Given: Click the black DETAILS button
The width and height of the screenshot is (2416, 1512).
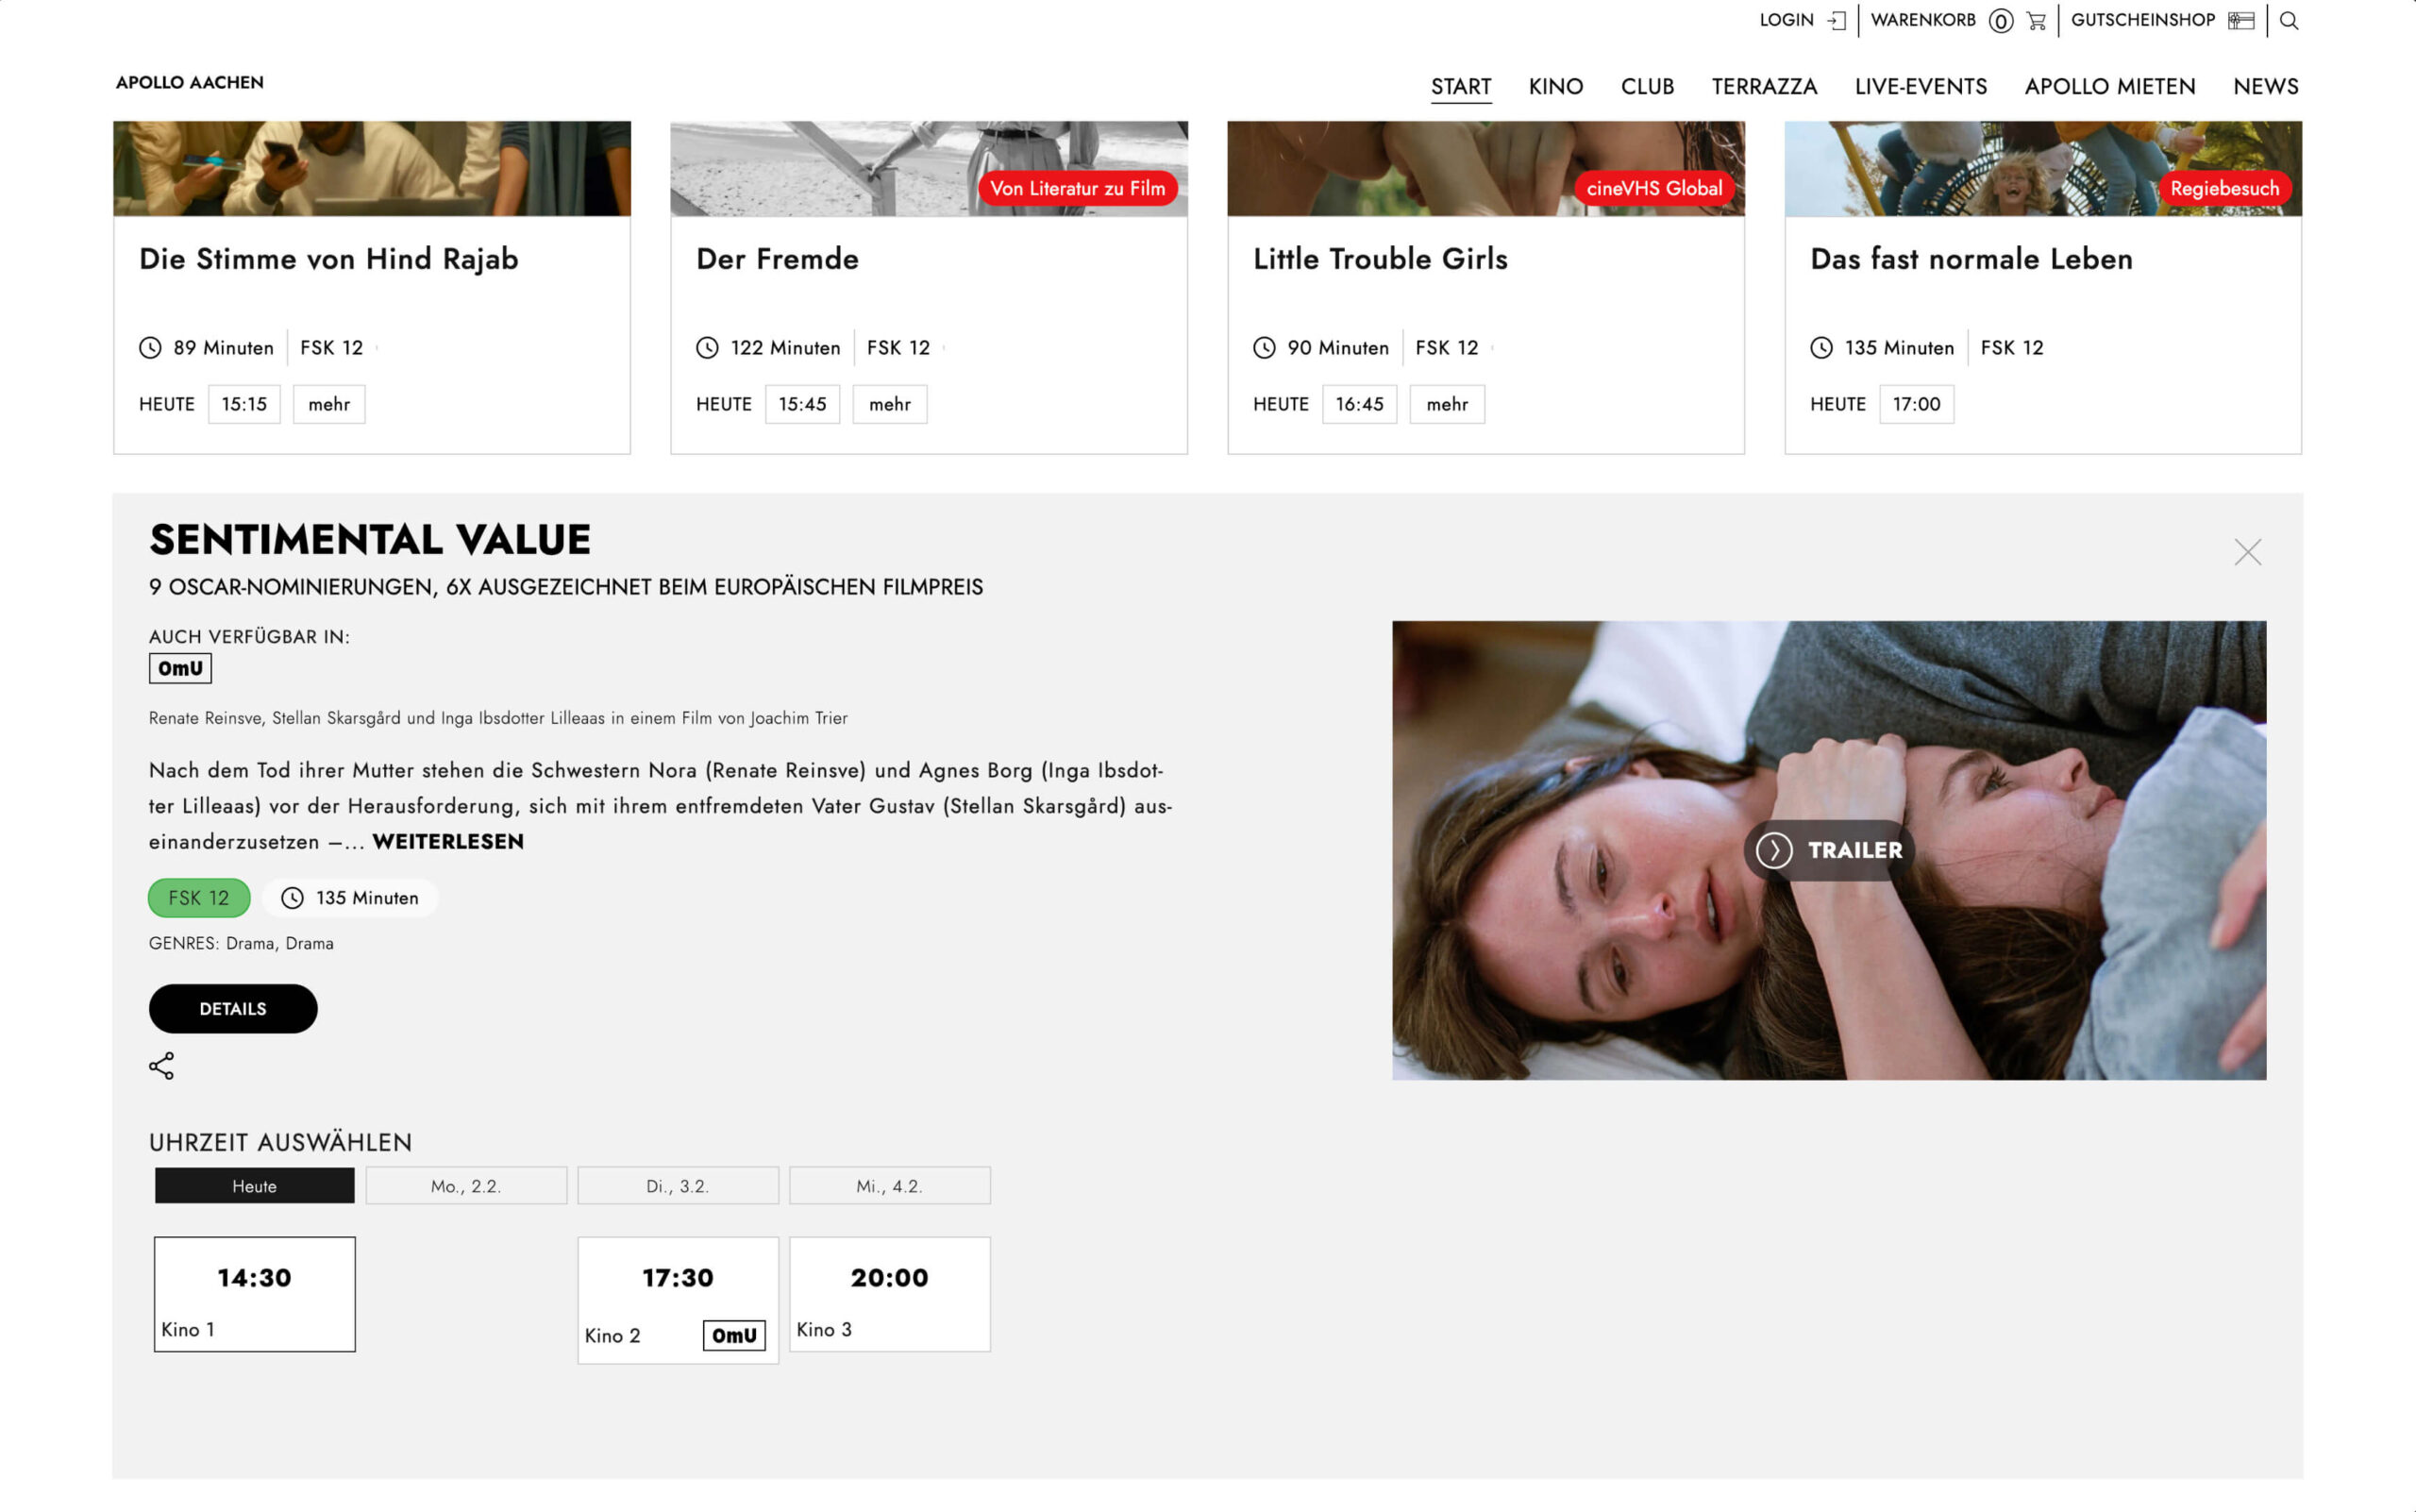Looking at the screenshot, I should [x=233, y=1009].
